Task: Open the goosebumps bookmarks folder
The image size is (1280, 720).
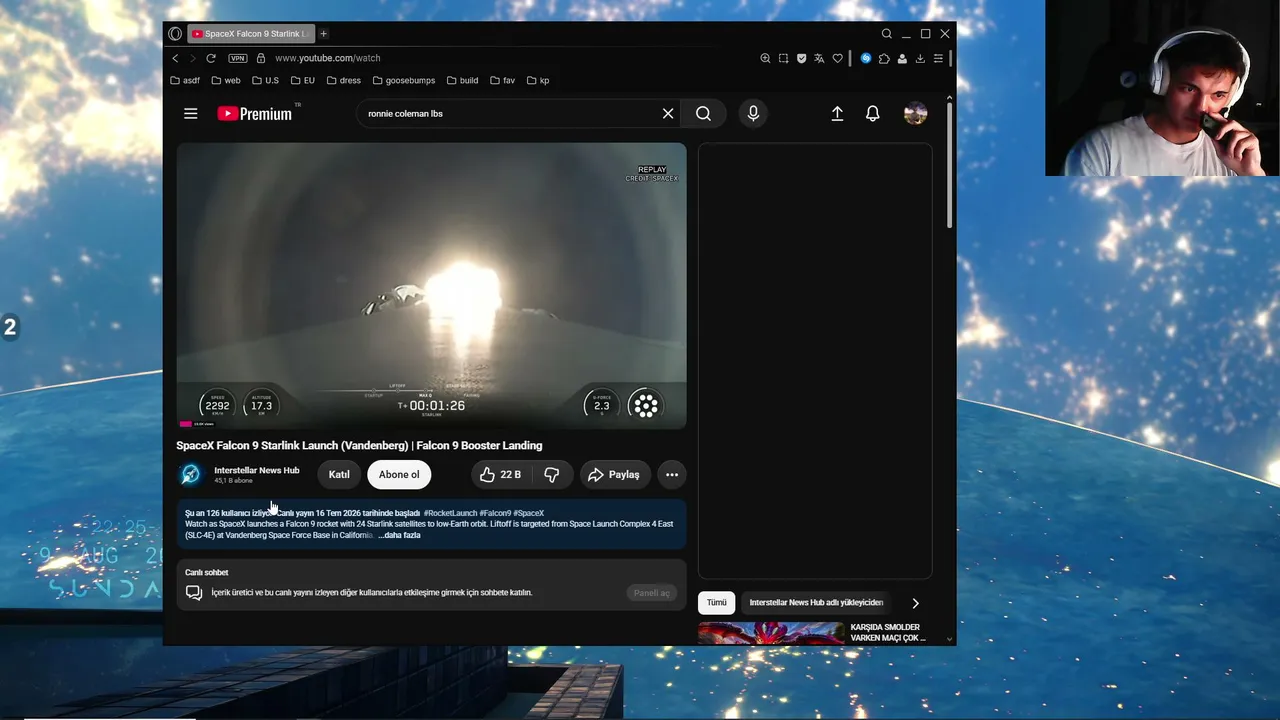Action: point(404,80)
